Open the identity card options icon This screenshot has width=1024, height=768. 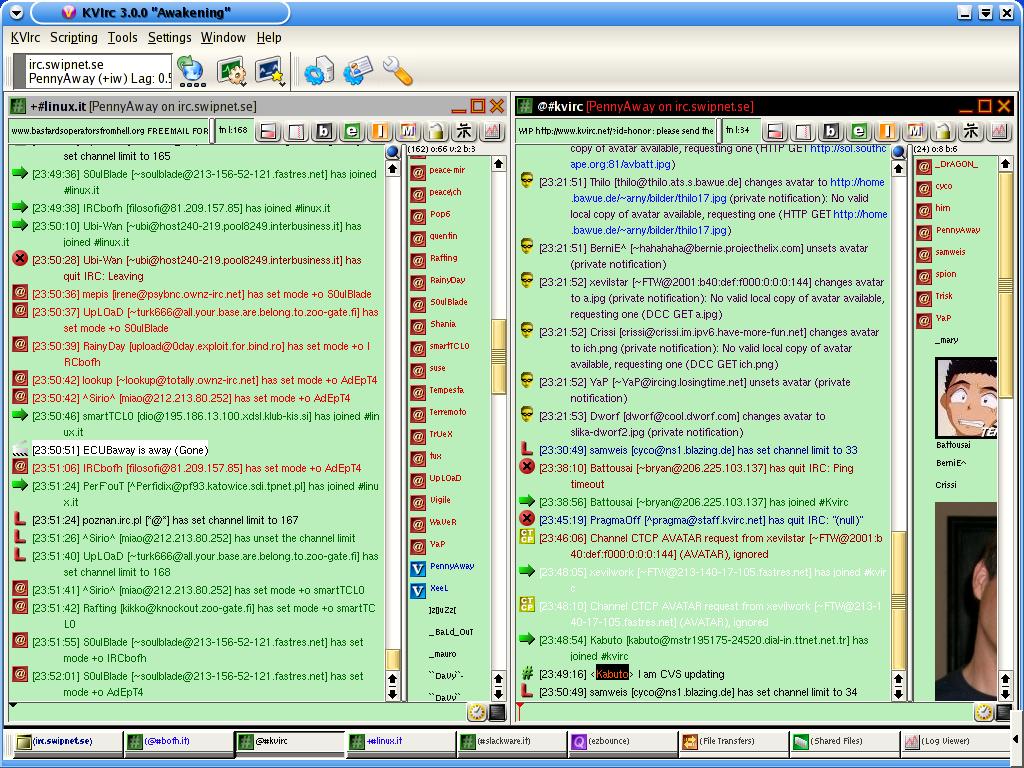[x=358, y=71]
